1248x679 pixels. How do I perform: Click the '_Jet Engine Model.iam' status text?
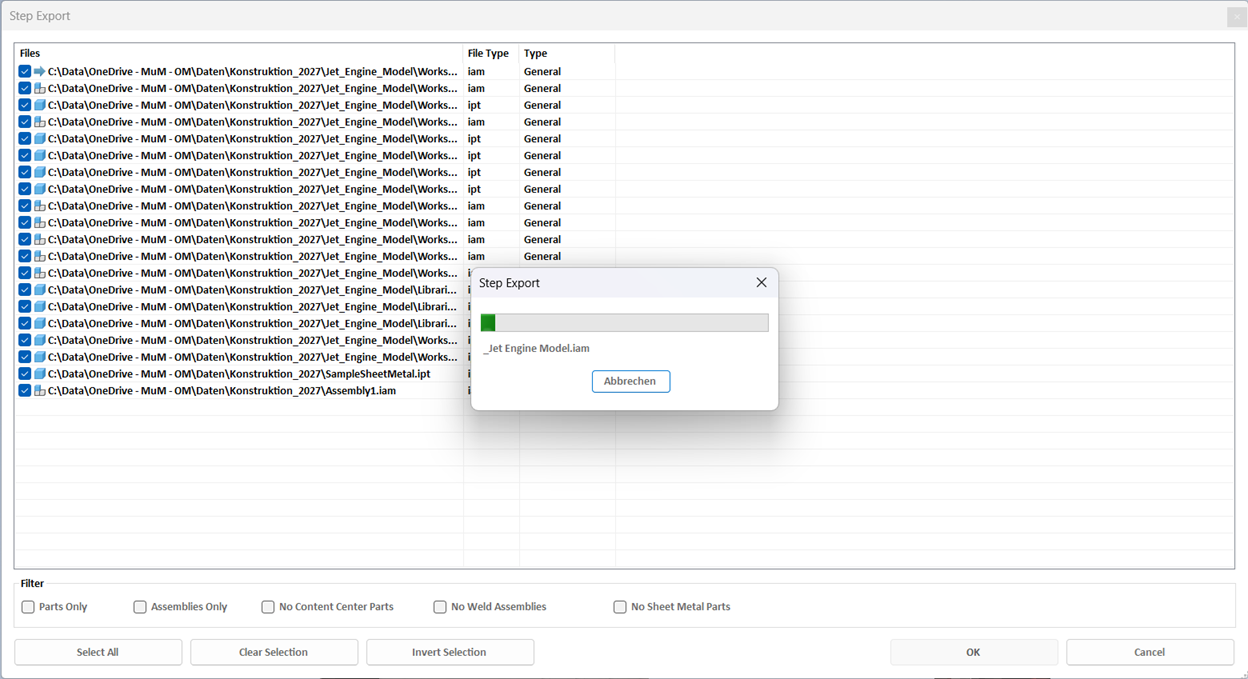click(x=536, y=348)
